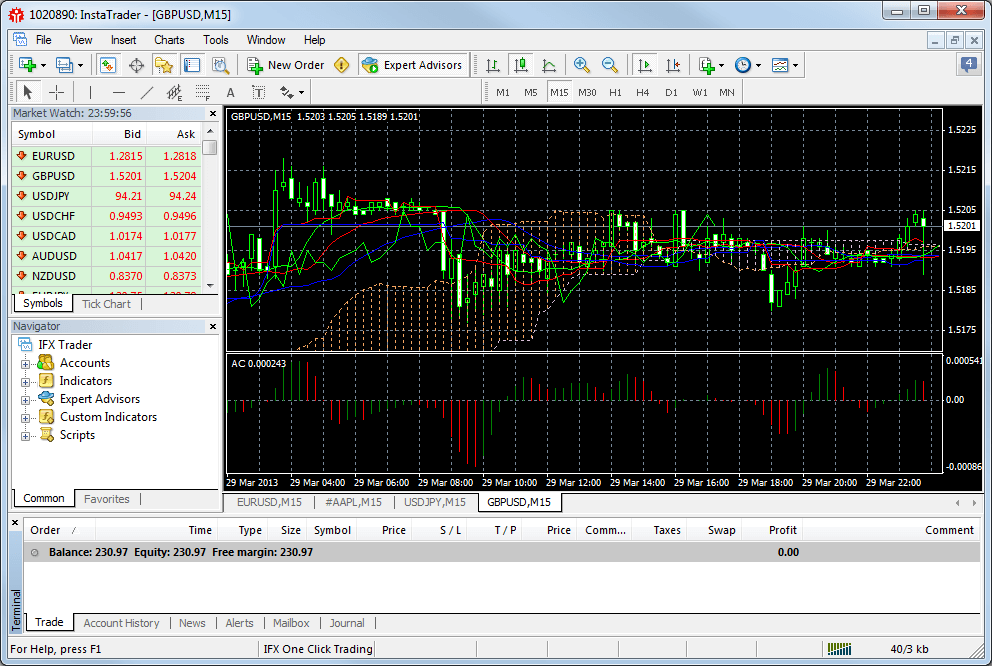This screenshot has width=992, height=666.
Task: Click the New Order button
Action: pyautogui.click(x=286, y=65)
